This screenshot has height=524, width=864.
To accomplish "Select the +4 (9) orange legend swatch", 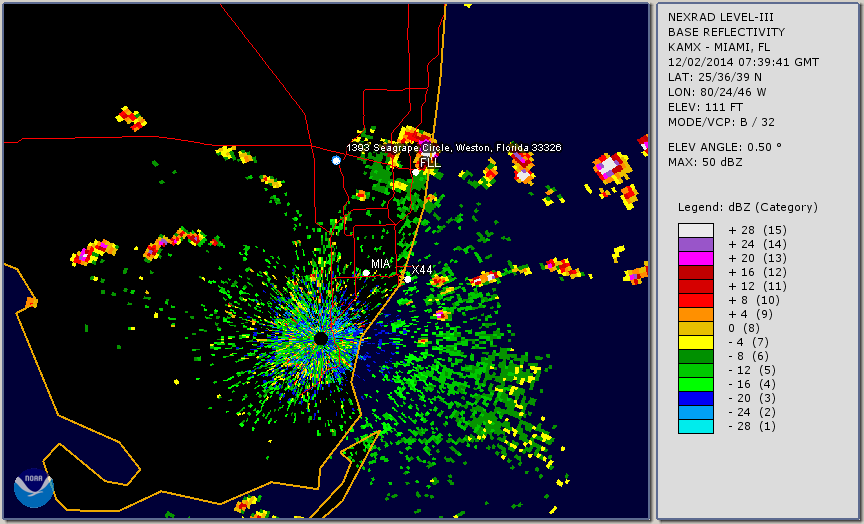I will [696, 315].
